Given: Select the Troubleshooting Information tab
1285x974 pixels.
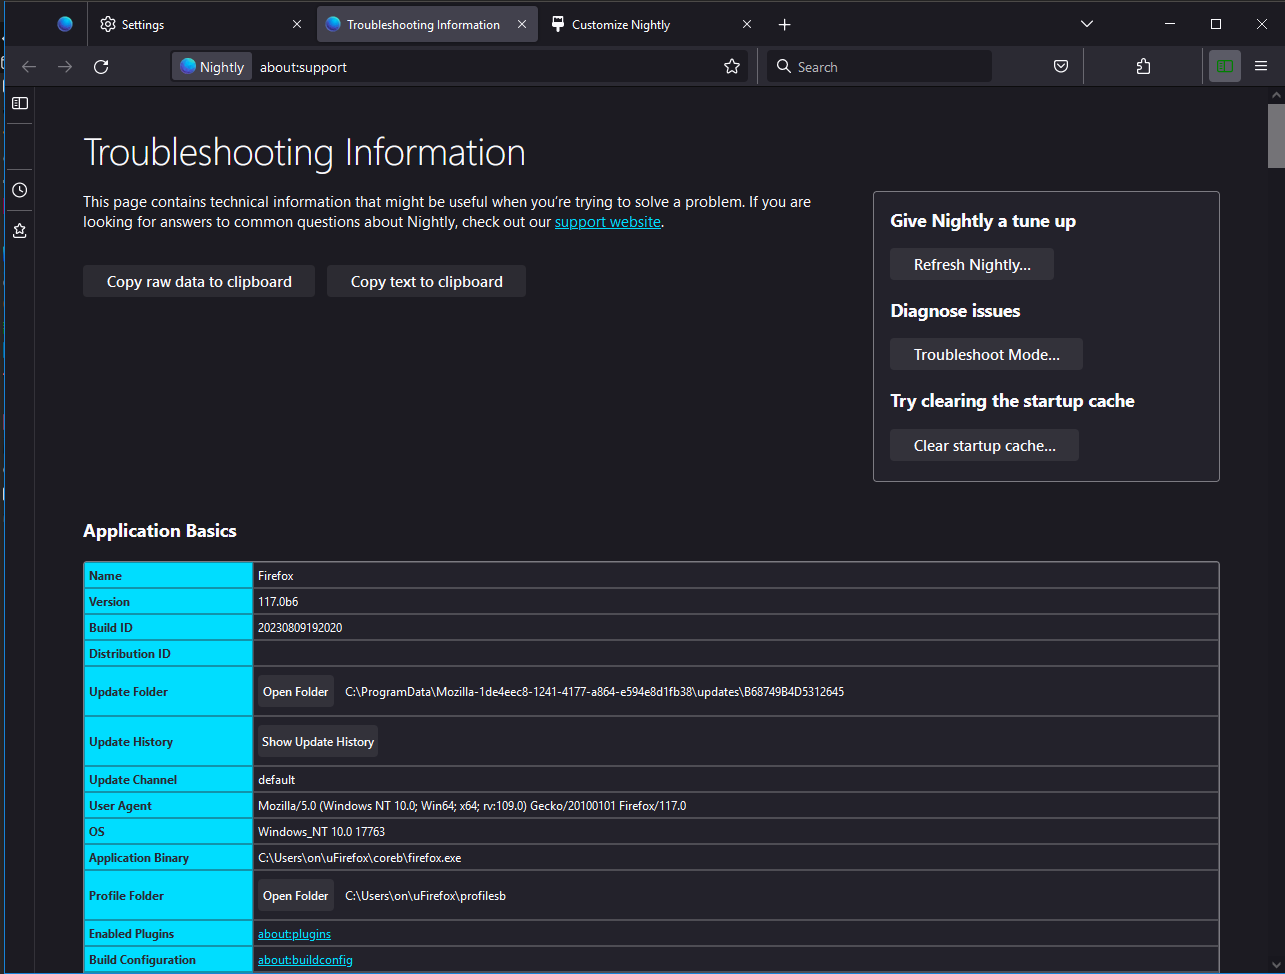Looking at the screenshot, I should pyautogui.click(x=427, y=25).
